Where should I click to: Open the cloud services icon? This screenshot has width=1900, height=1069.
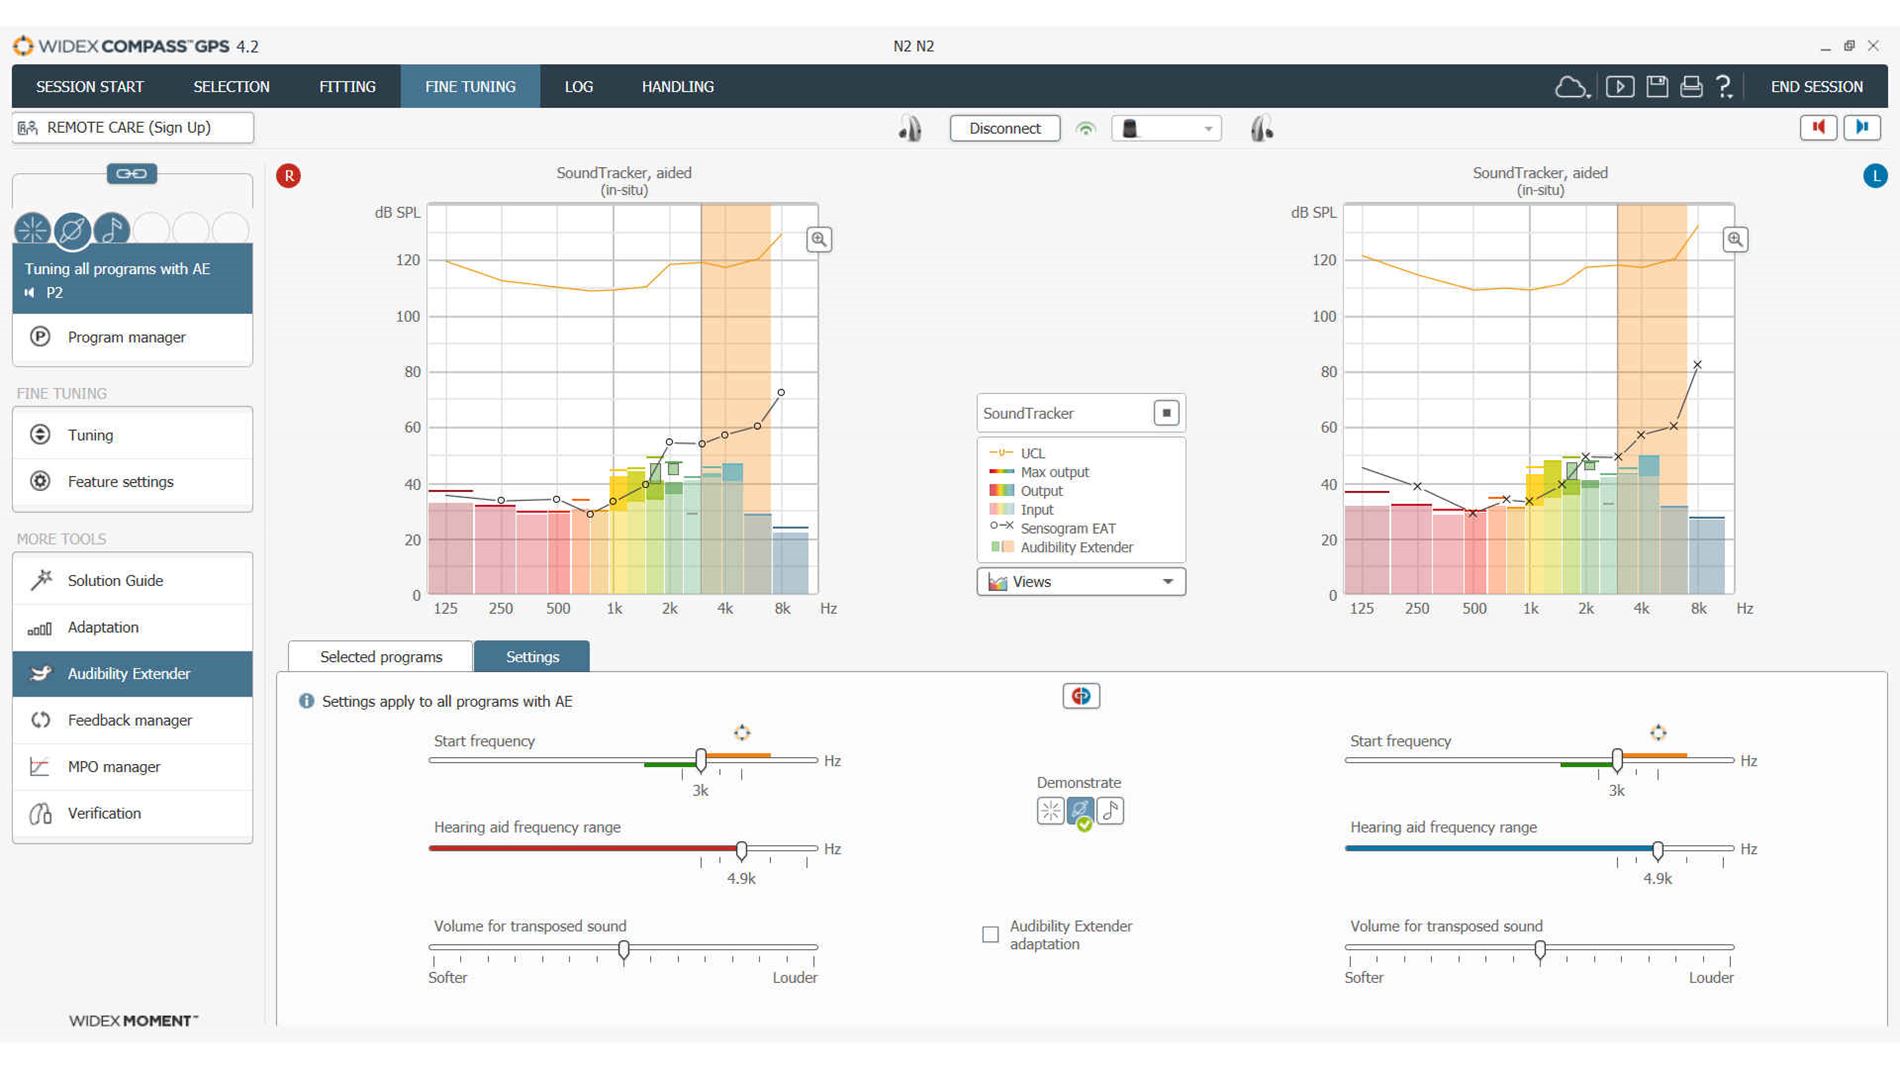(x=1572, y=87)
